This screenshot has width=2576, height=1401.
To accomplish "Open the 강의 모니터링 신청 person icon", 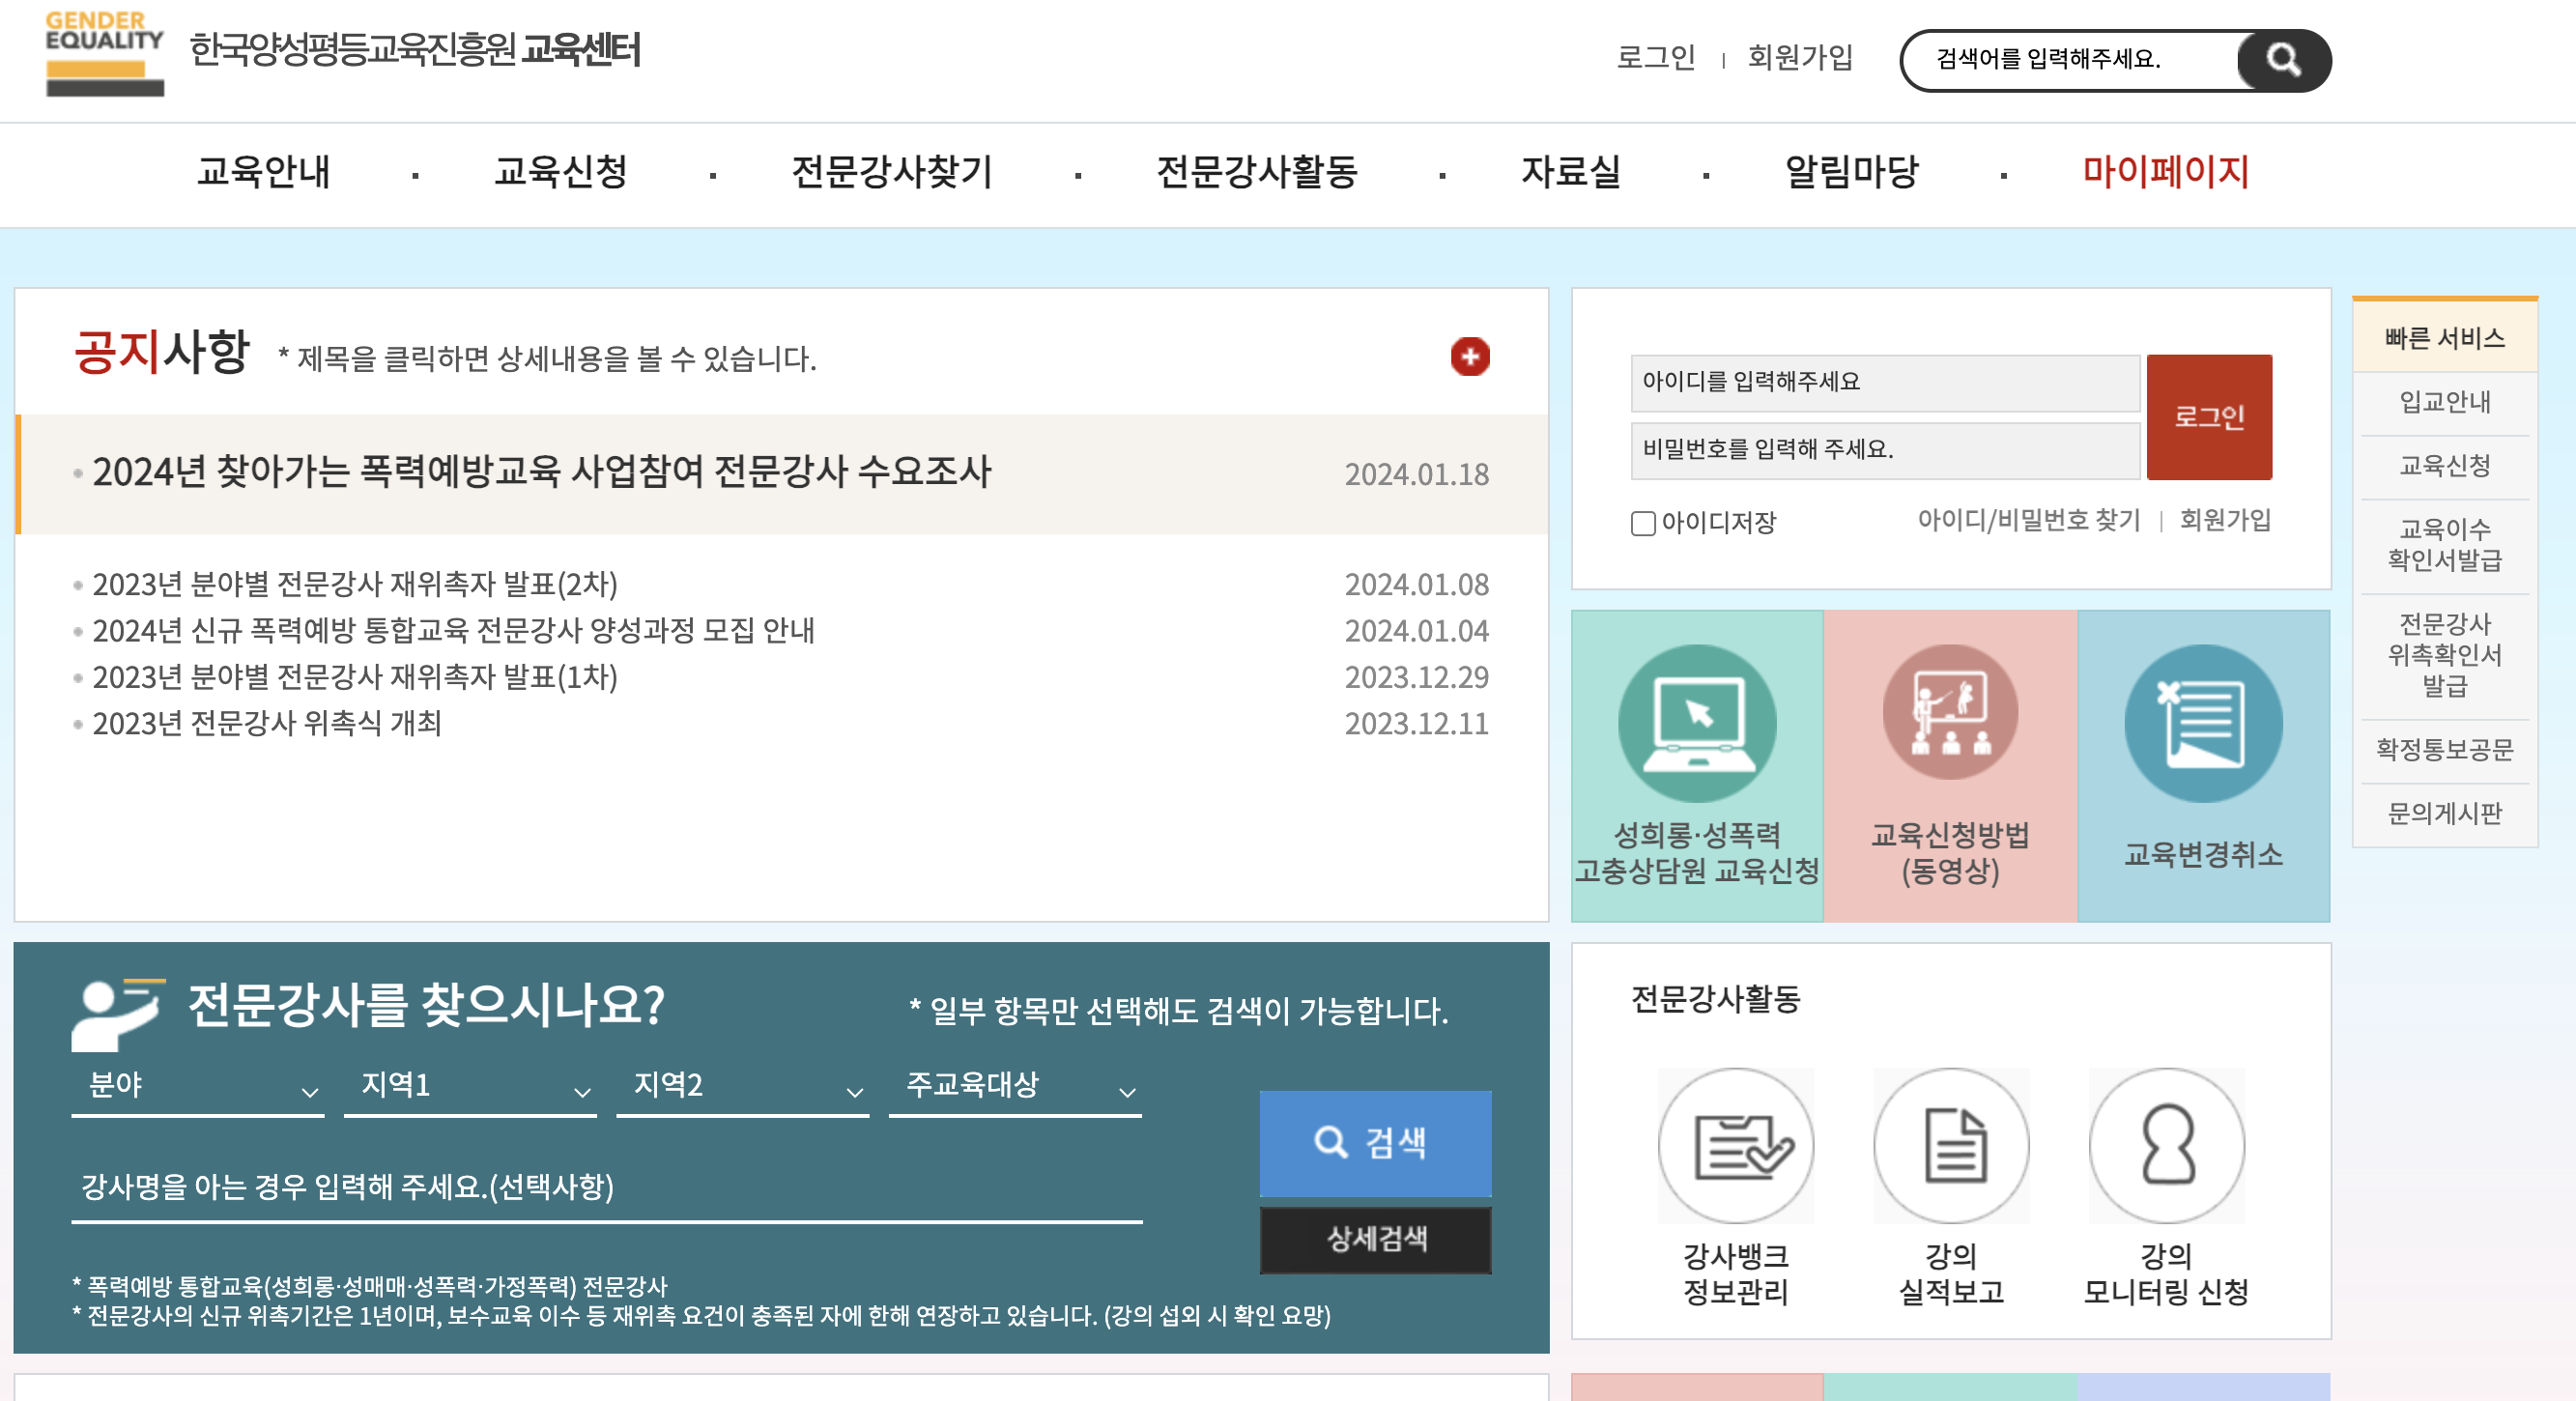I will click(2166, 1146).
